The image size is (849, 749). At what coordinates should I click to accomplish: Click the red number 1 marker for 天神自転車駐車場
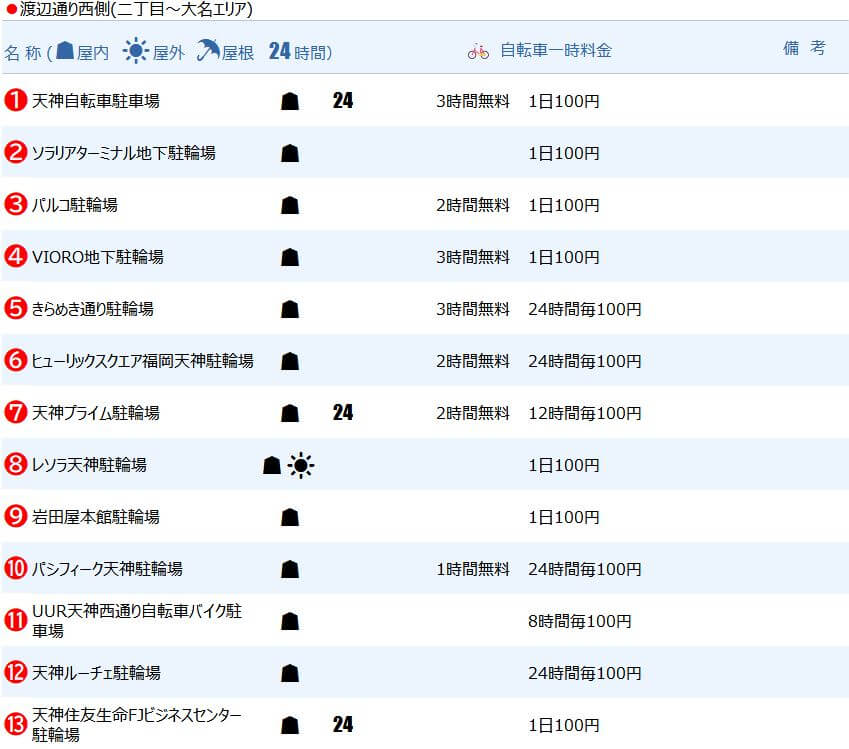pyautogui.click(x=16, y=101)
